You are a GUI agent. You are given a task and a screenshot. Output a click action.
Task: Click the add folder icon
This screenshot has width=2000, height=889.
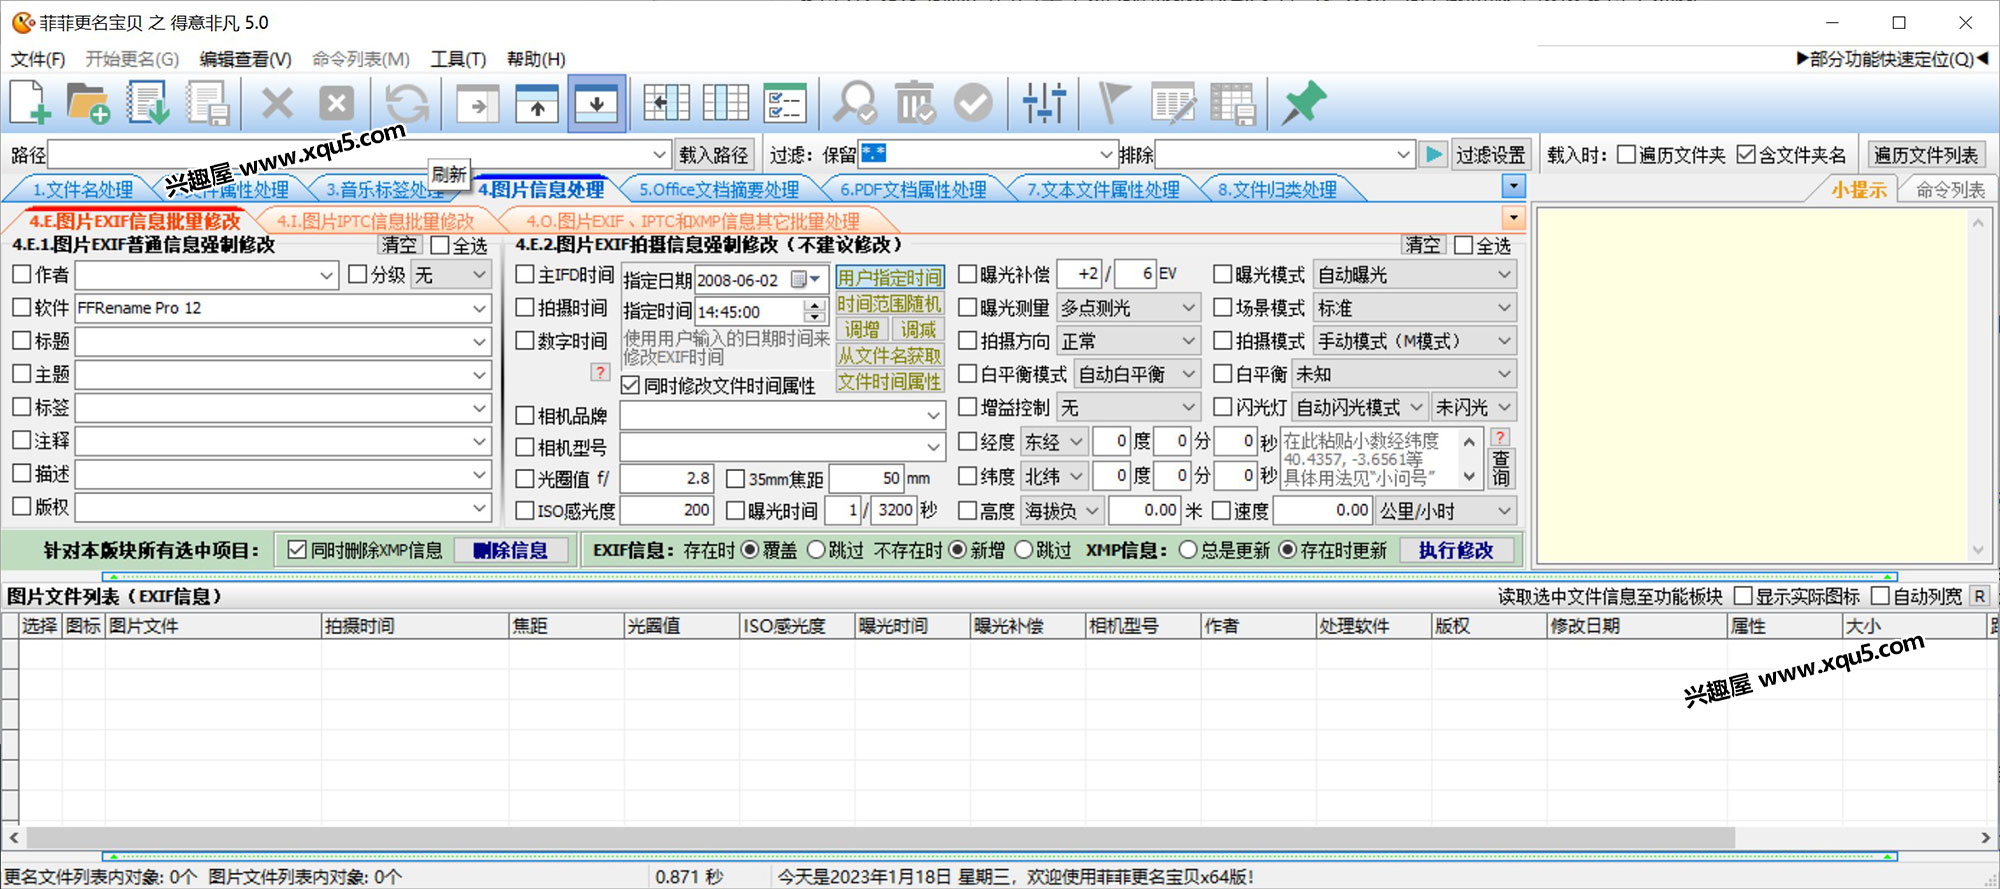tap(88, 103)
